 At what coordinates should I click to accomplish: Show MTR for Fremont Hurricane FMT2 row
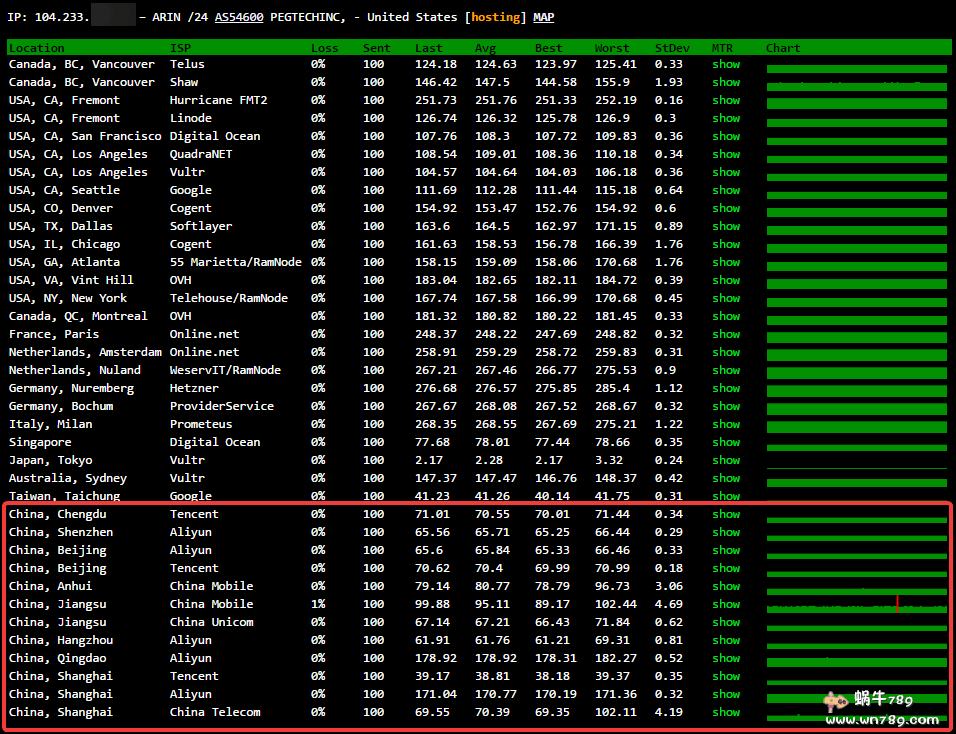[x=726, y=100]
